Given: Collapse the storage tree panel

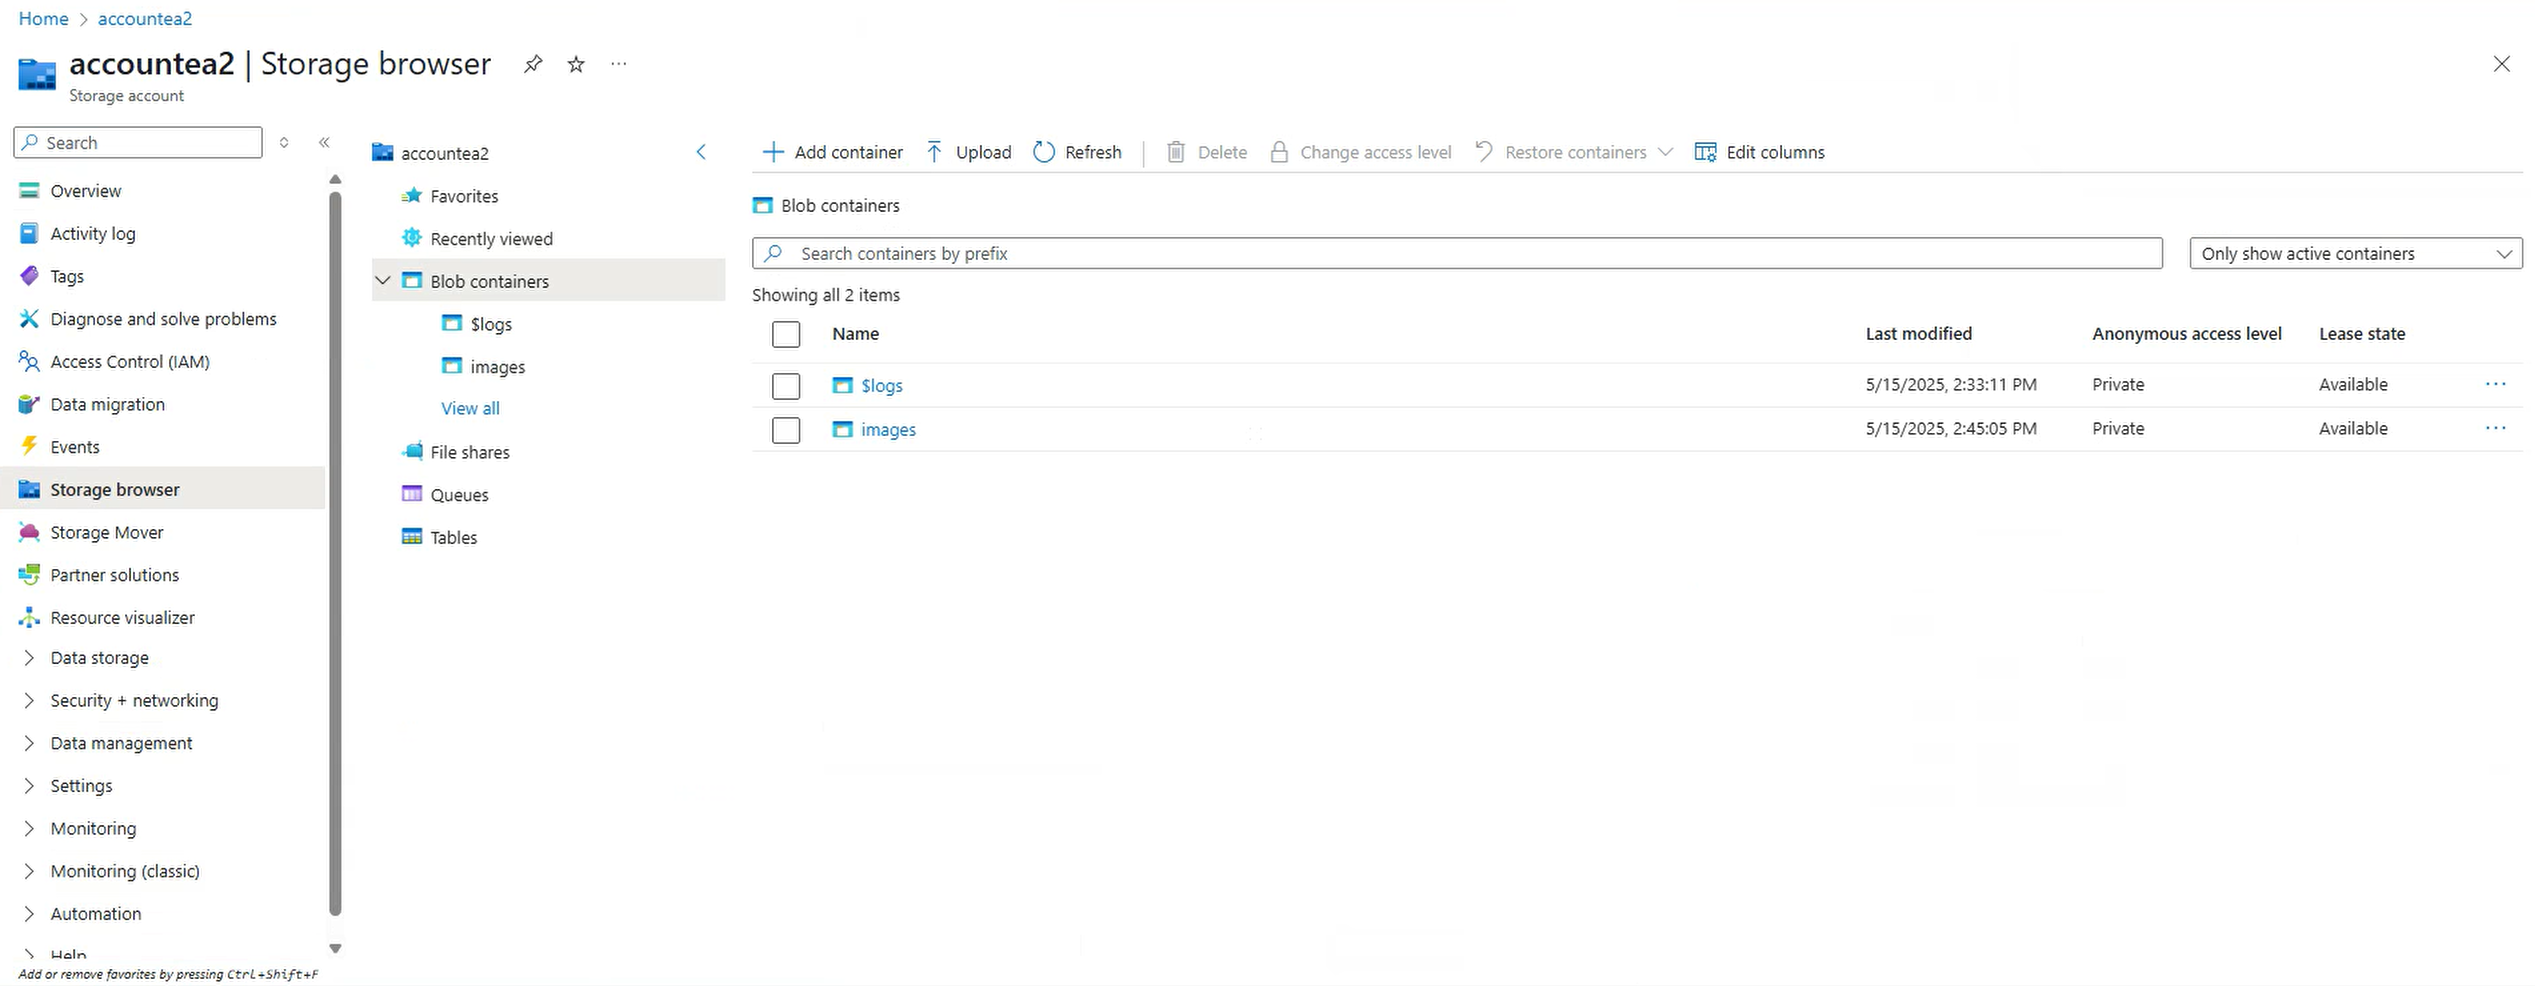Looking at the screenshot, I should [x=701, y=152].
